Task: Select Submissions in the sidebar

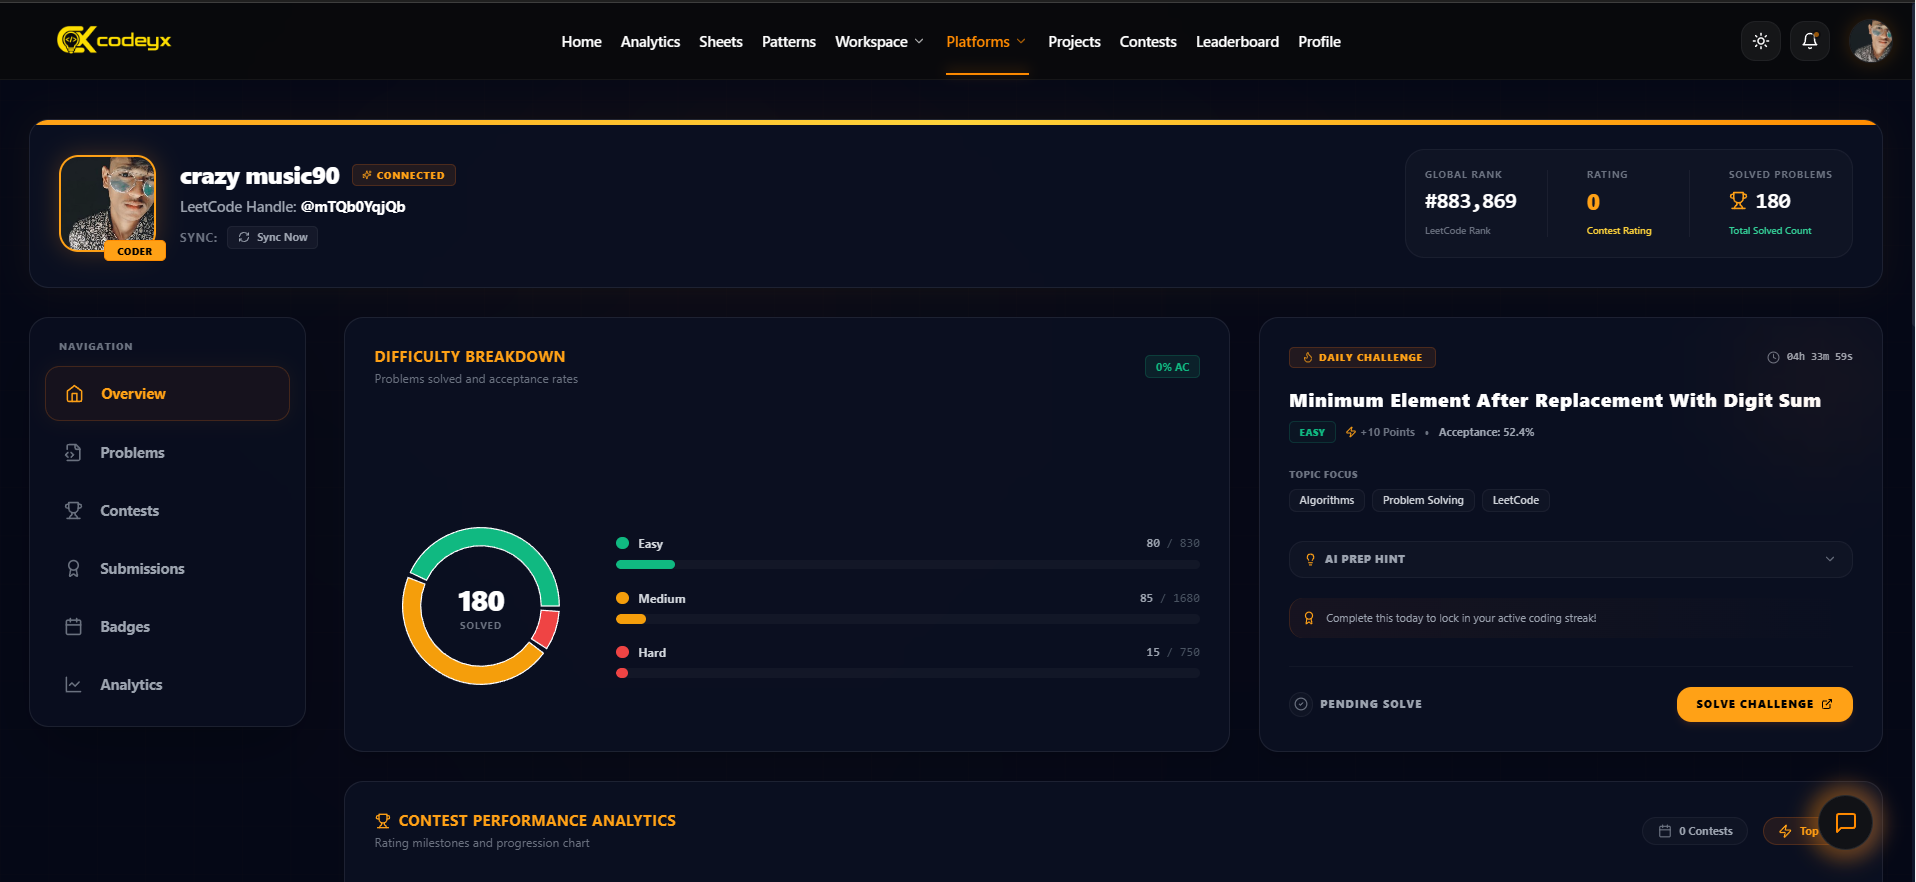Action: coord(167,569)
